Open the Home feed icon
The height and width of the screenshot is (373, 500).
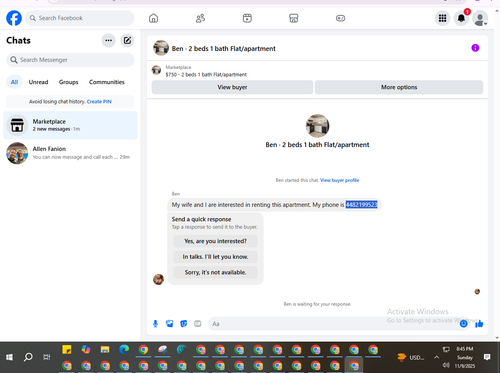[x=153, y=18]
